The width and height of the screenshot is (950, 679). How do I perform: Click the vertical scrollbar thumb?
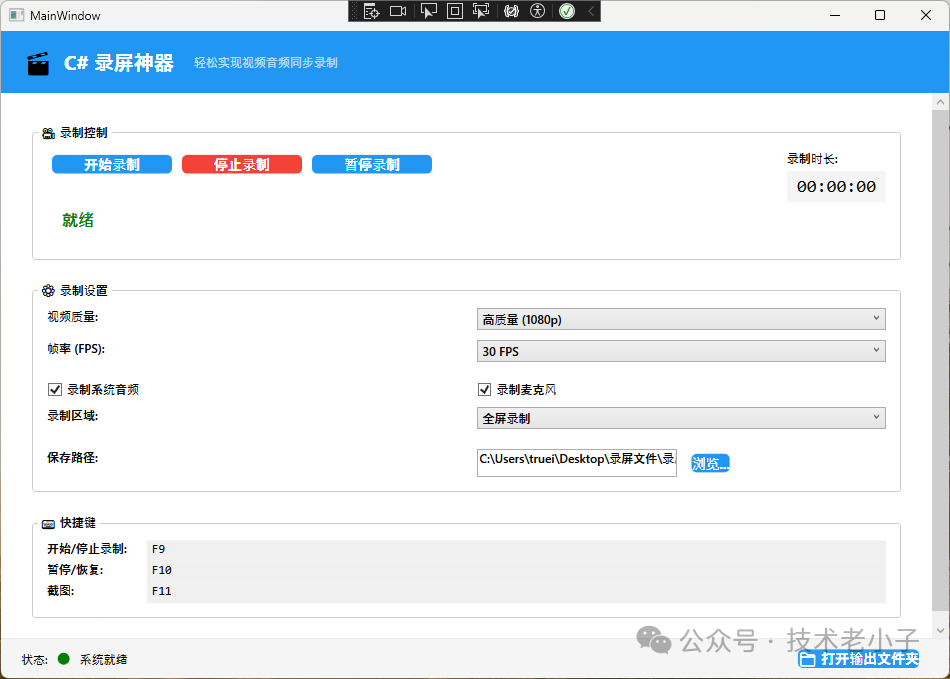940,360
